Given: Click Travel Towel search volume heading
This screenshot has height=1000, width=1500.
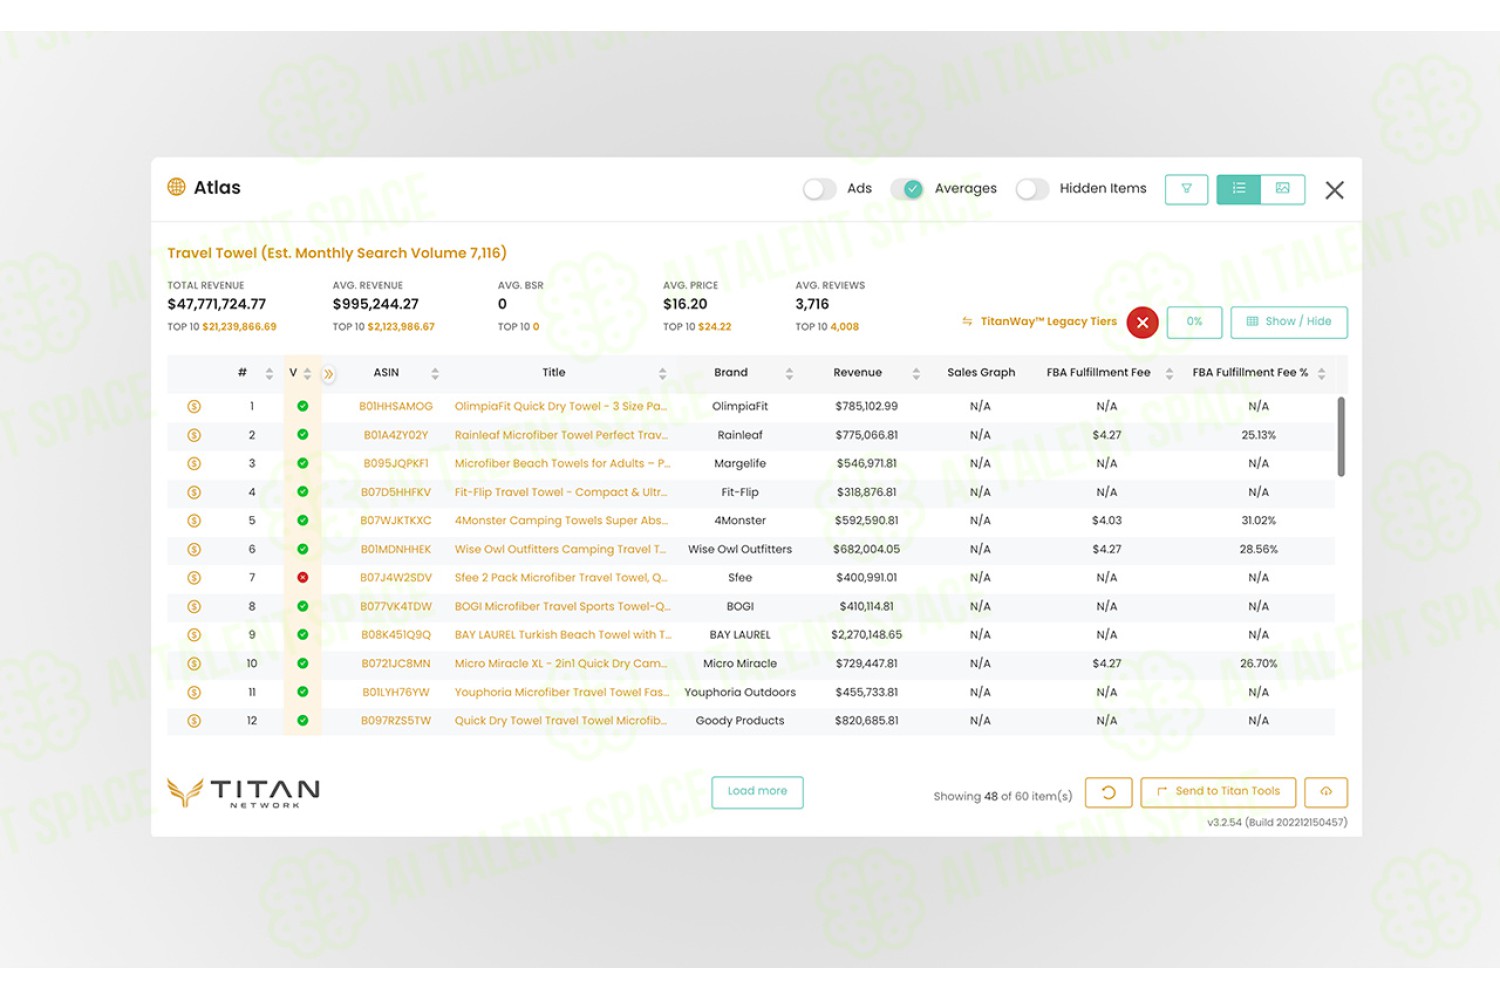Looking at the screenshot, I should tap(337, 253).
